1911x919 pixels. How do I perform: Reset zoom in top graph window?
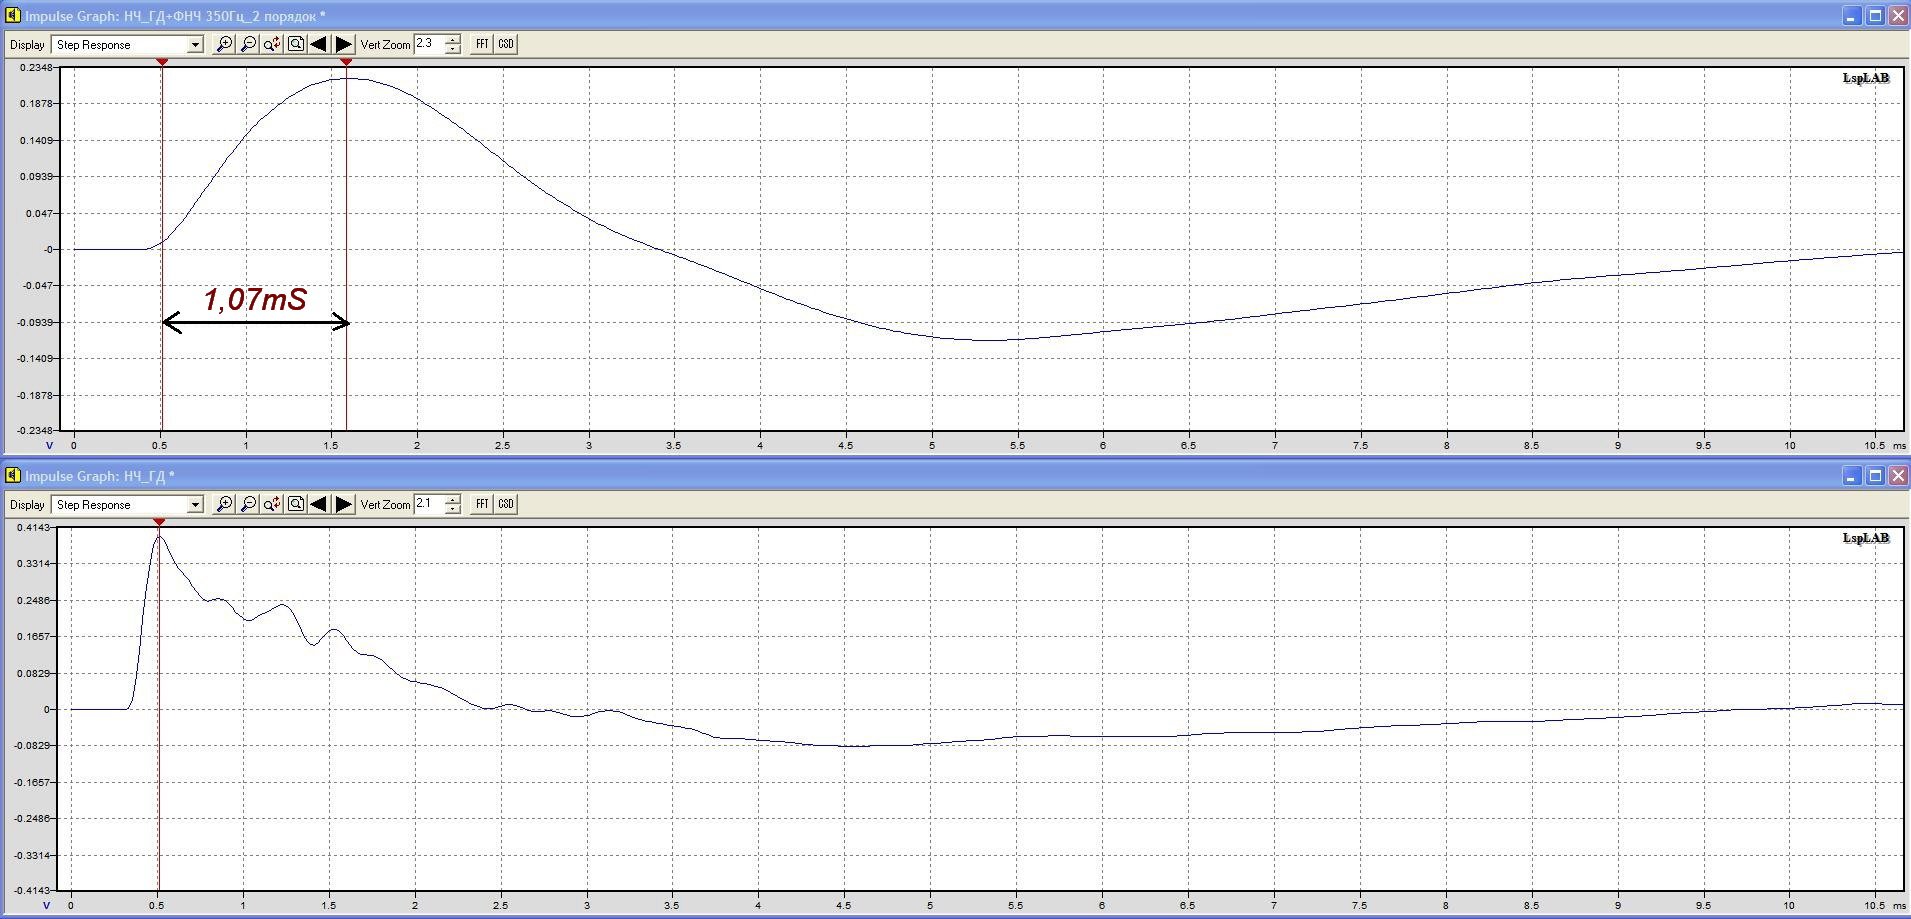tap(272, 44)
